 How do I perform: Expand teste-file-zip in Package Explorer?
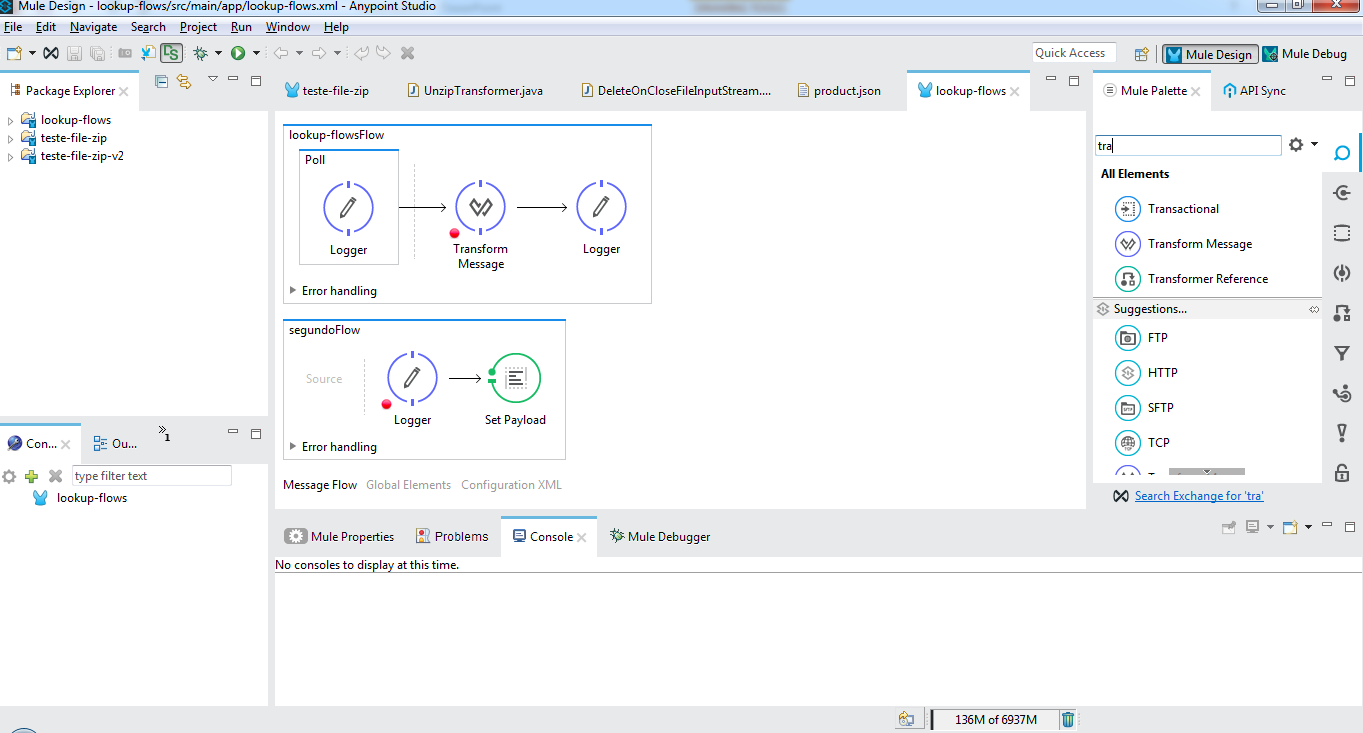click(x=10, y=137)
